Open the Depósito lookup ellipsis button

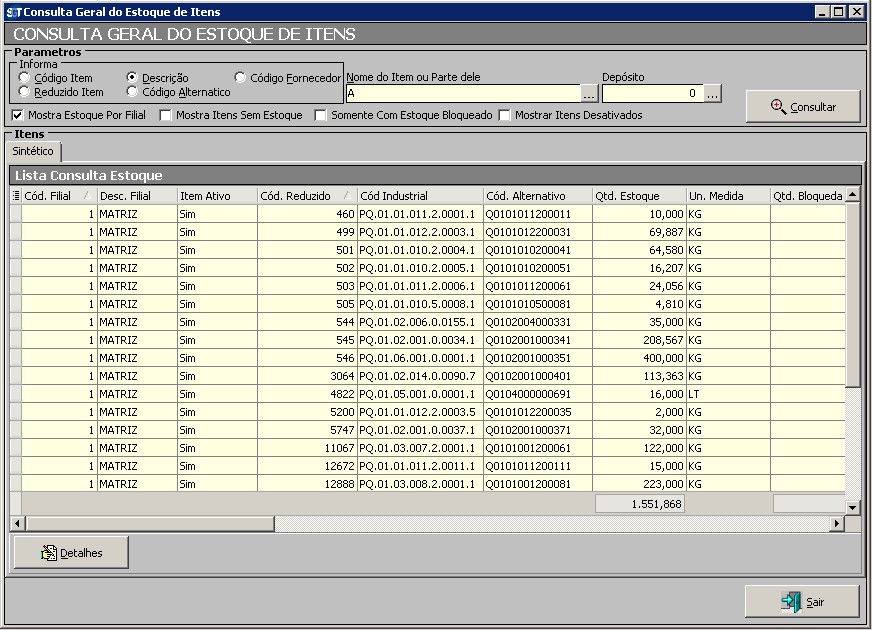point(712,93)
